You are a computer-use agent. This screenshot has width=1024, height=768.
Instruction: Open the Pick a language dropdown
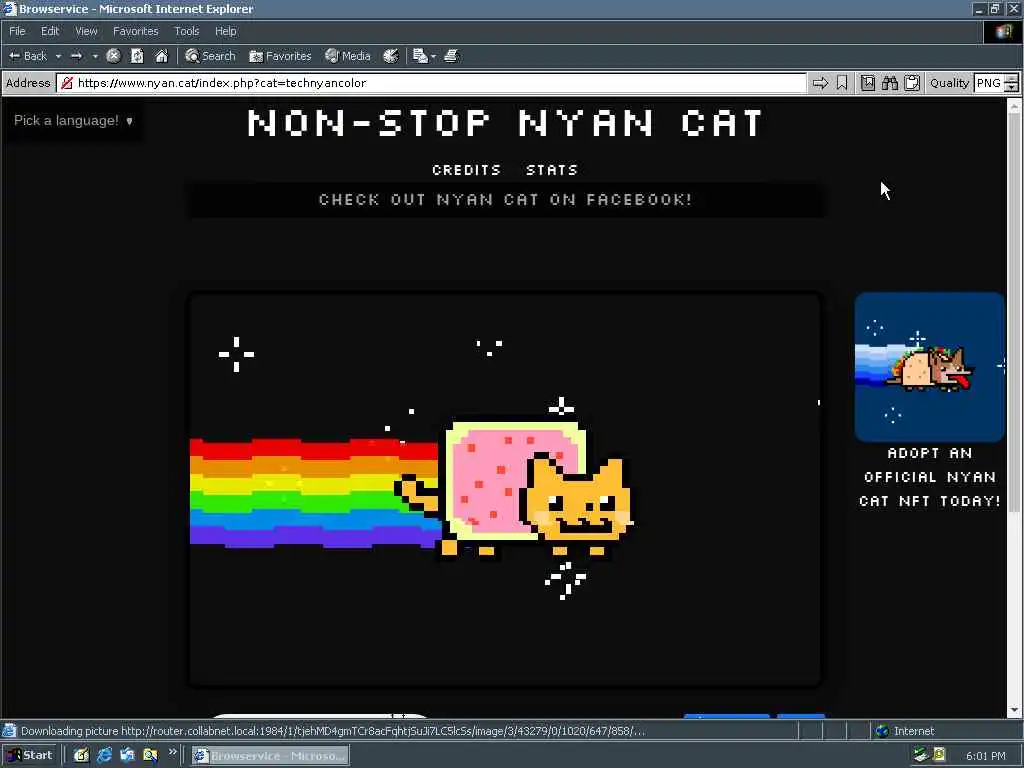click(73, 120)
